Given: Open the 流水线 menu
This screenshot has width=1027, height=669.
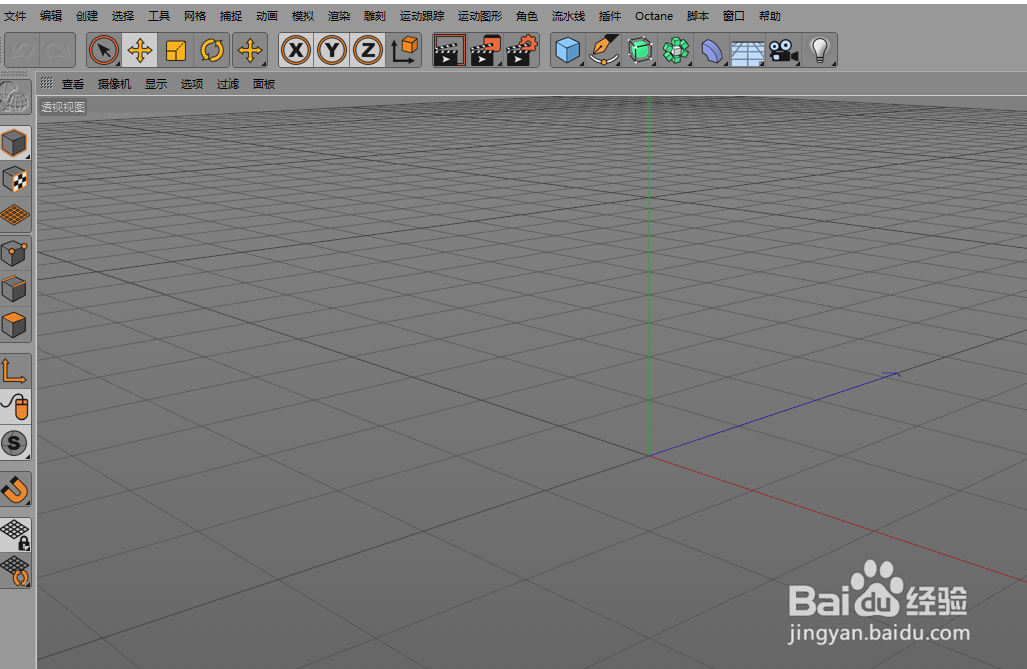Looking at the screenshot, I should tap(568, 16).
